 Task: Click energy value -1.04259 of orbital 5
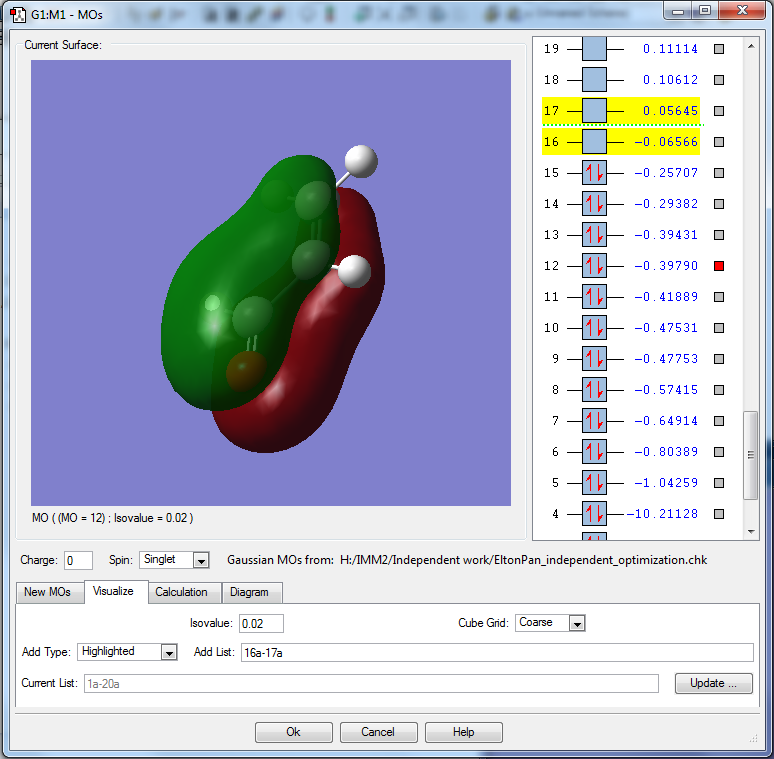(666, 483)
